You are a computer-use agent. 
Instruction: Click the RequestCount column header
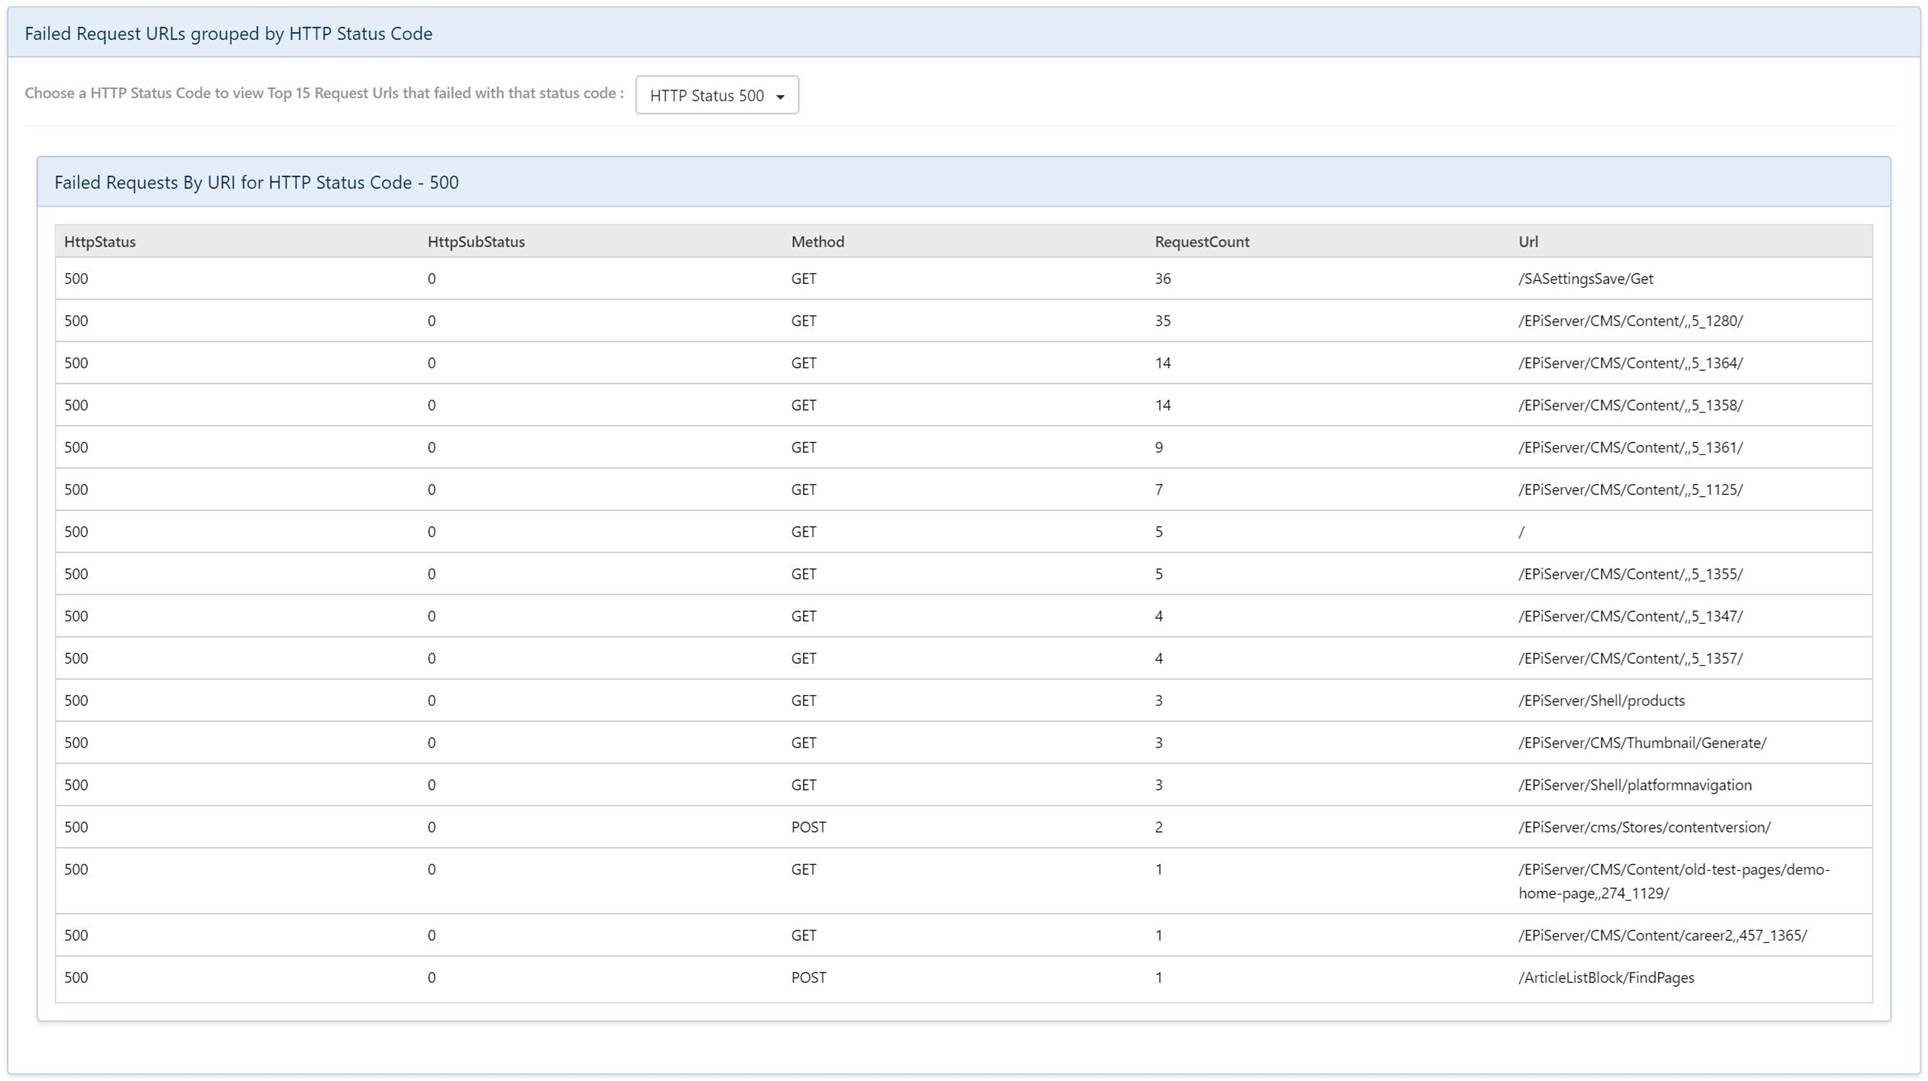(x=1201, y=242)
